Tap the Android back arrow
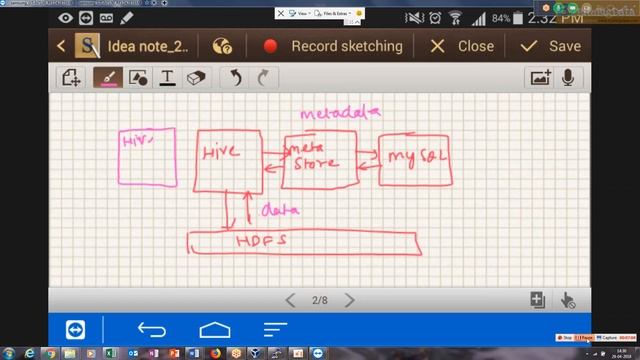Image resolution: width=640 pixels, height=360 pixels. pyautogui.click(x=152, y=330)
